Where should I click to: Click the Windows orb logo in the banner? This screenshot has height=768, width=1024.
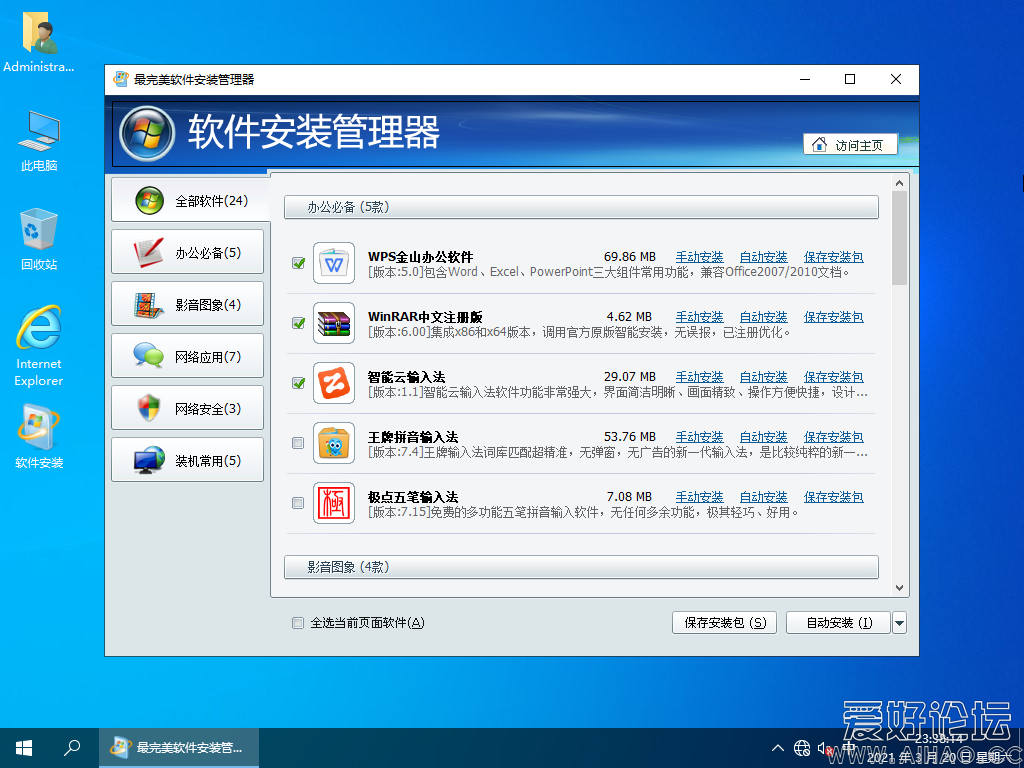pyautogui.click(x=147, y=133)
